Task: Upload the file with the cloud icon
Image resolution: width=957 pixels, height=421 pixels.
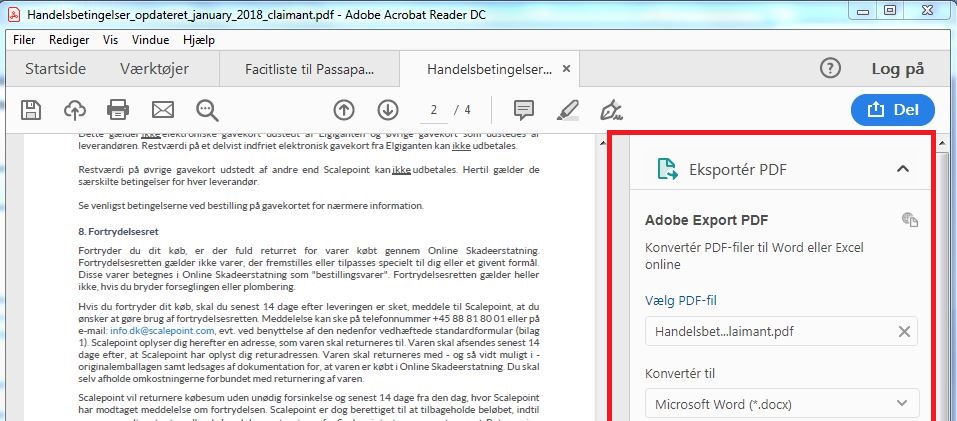Action: coord(74,110)
